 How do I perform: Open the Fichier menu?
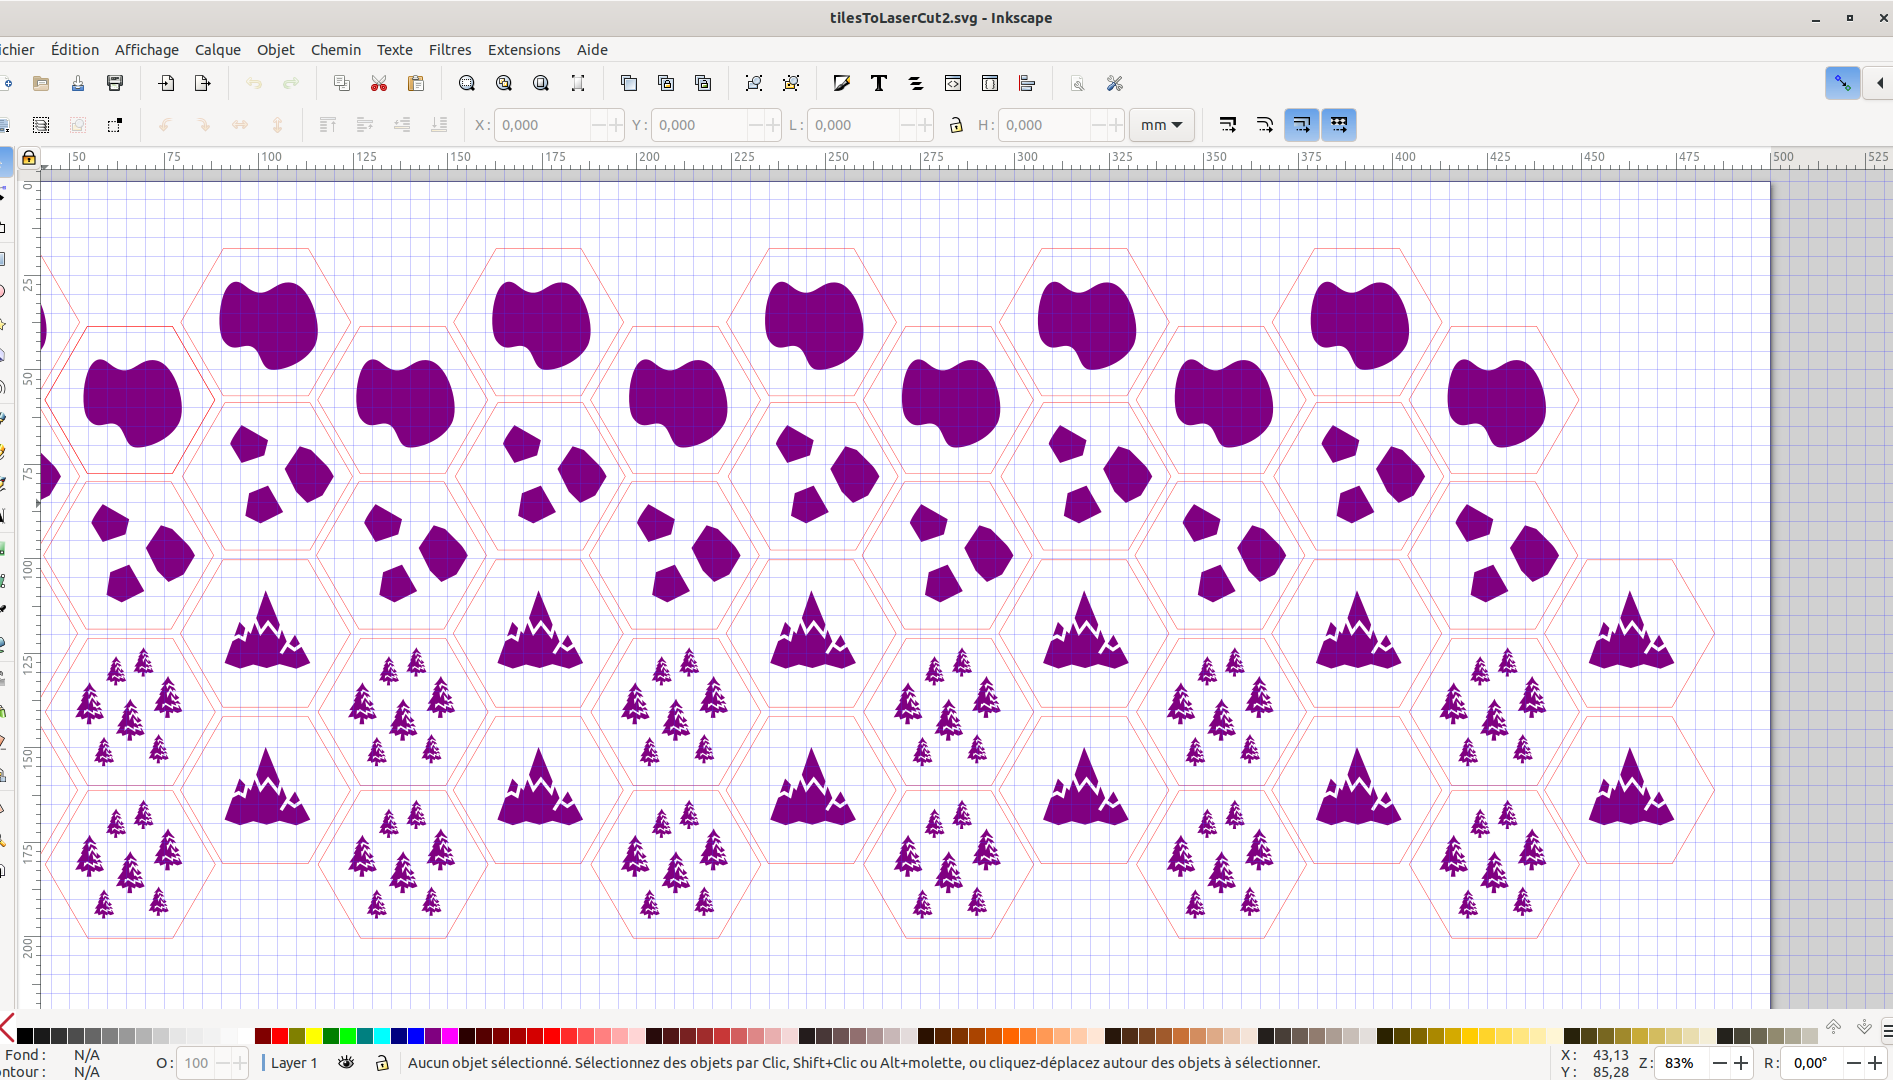17,49
